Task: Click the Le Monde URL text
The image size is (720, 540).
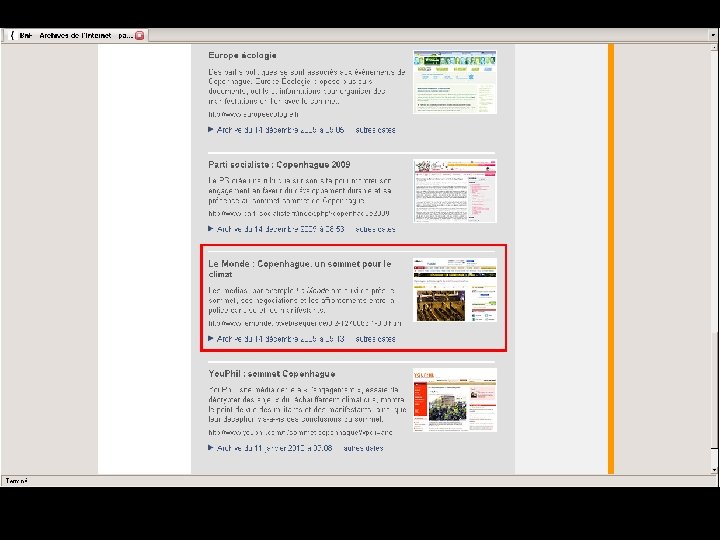Action: pyautogui.click(x=305, y=323)
